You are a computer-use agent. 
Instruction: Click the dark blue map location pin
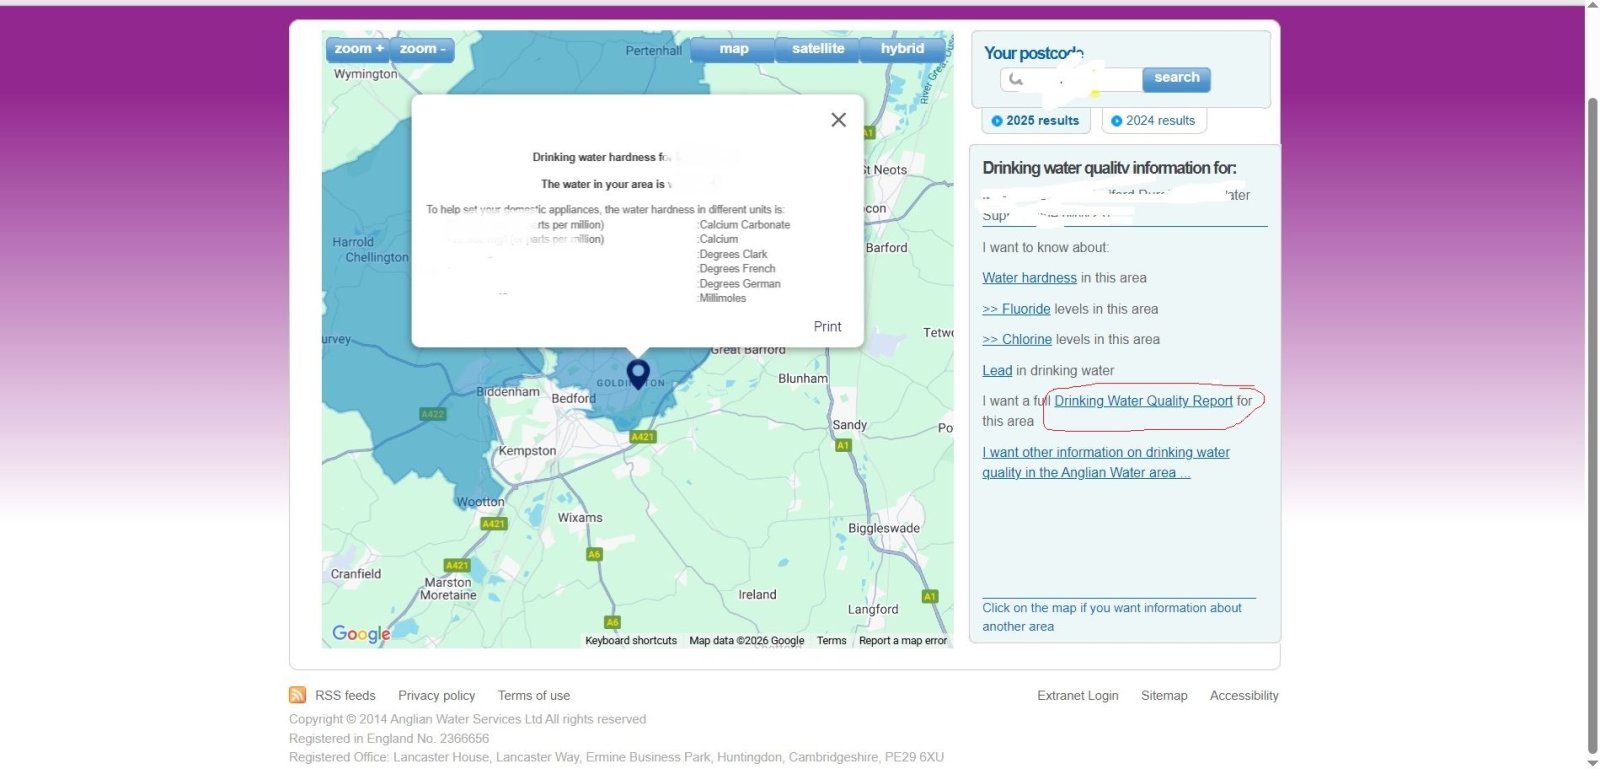tap(638, 373)
